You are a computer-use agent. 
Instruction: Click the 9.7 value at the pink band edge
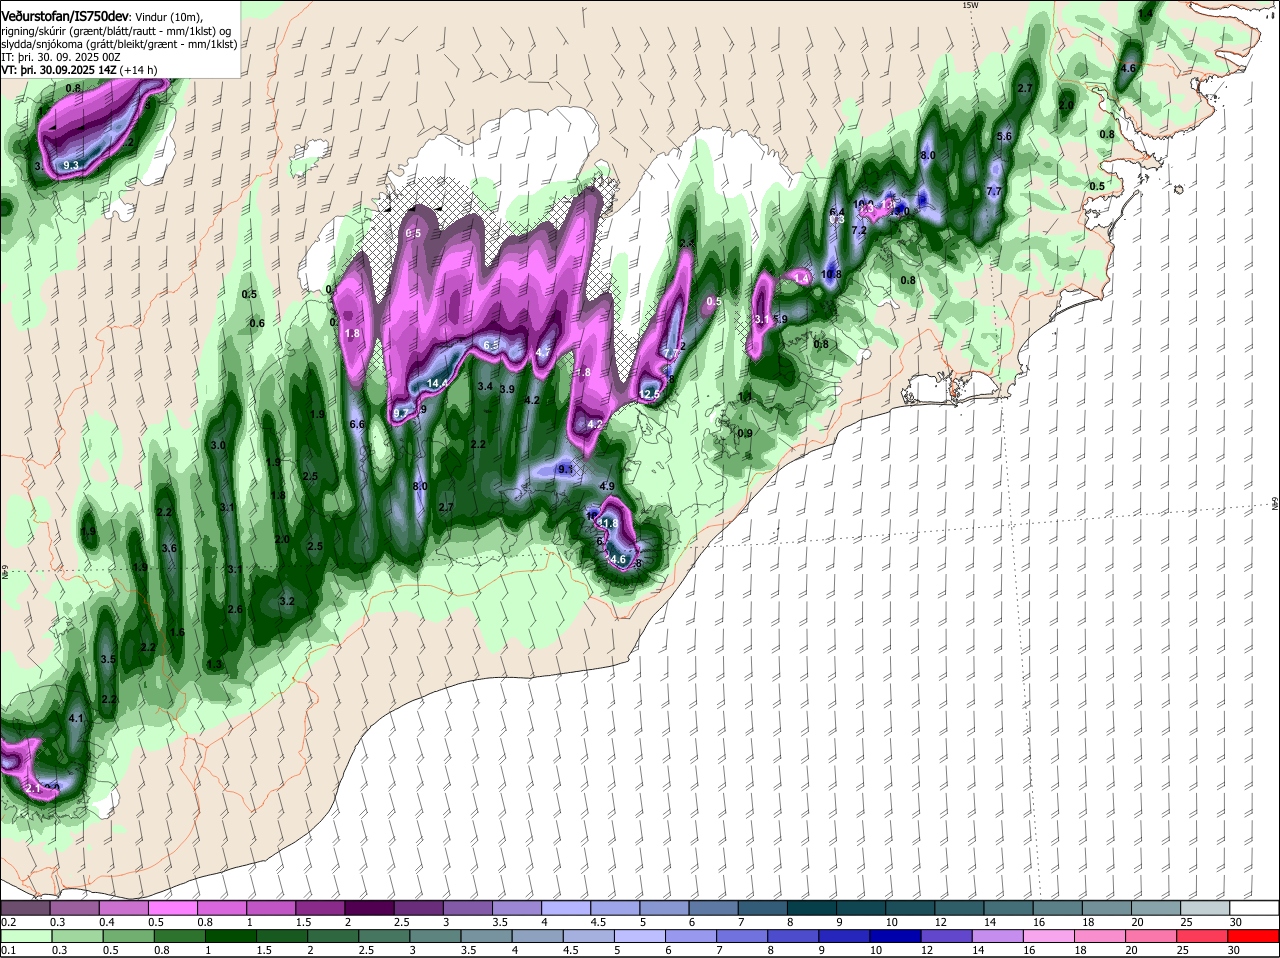(x=400, y=412)
